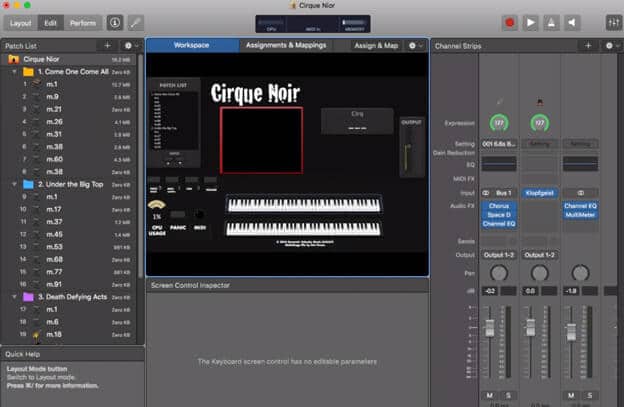The height and width of the screenshot is (407, 624).
Task: Start playback with the play button
Action: [x=530, y=23]
